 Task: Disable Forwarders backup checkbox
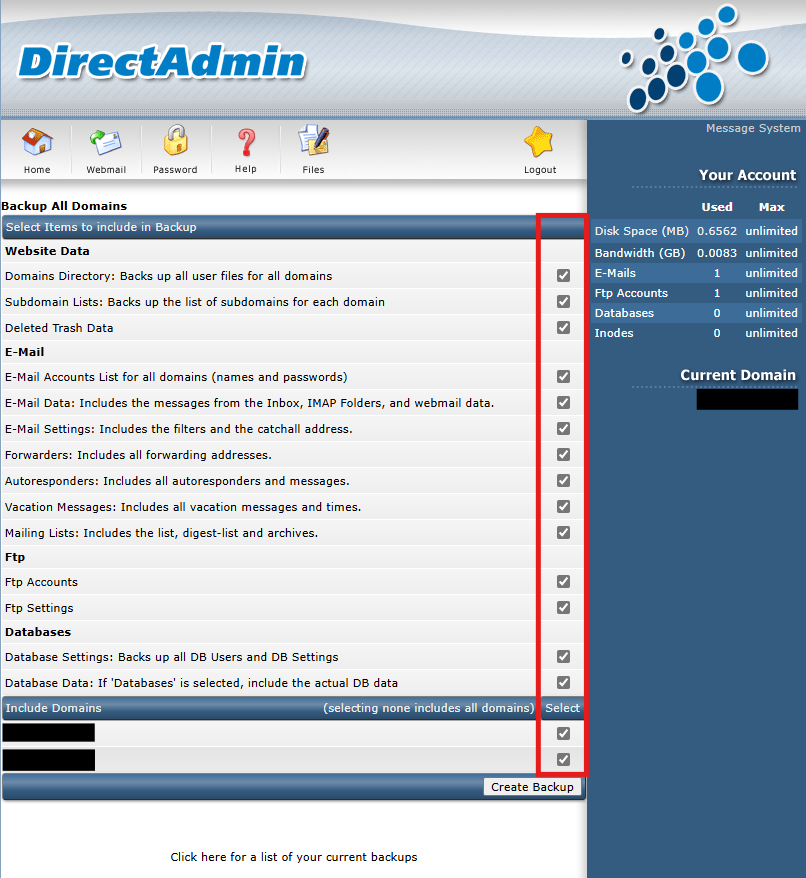tap(563, 454)
